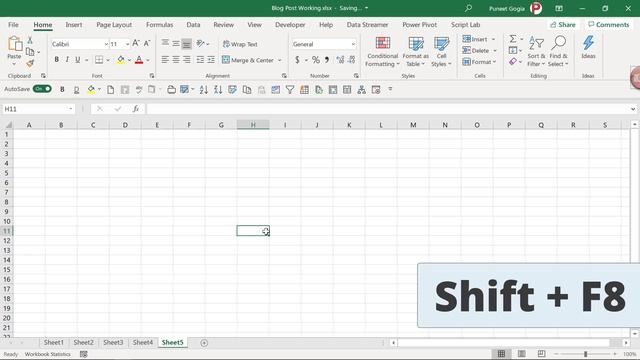The width and height of the screenshot is (640, 360).
Task: Open the Formulas tab
Action: pyautogui.click(x=160, y=25)
